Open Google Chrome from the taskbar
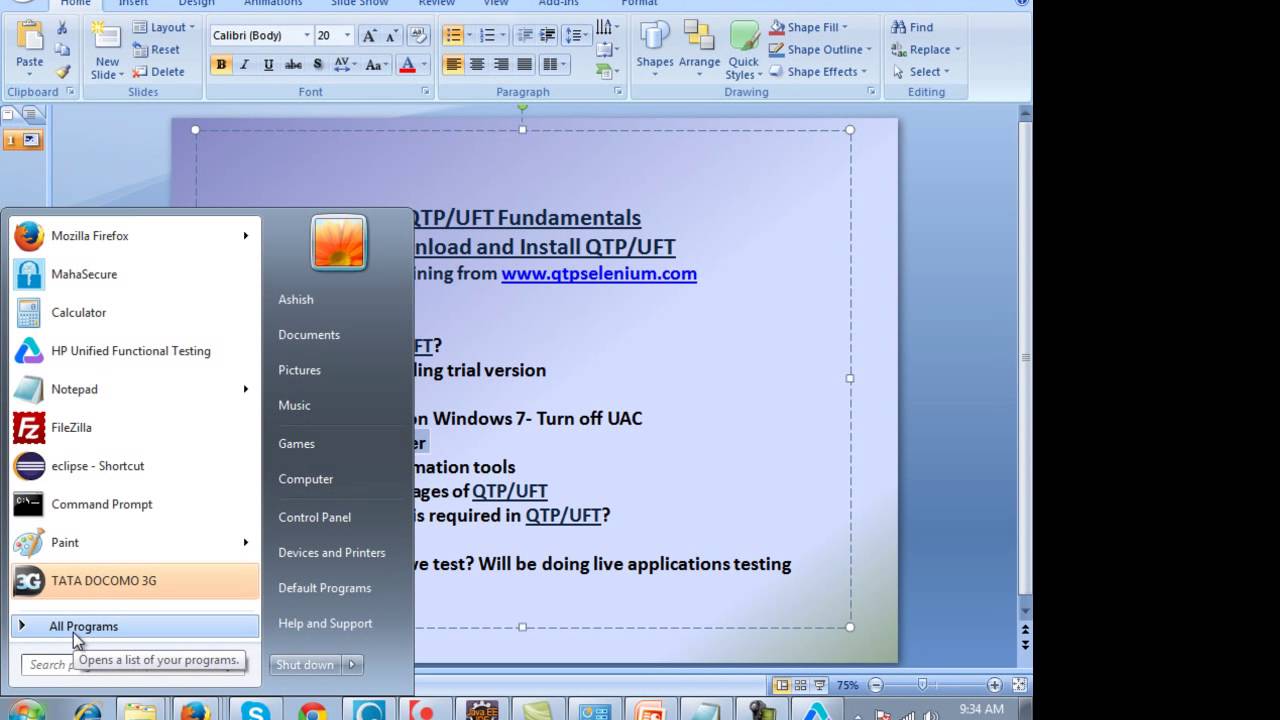The height and width of the screenshot is (720, 1280). pos(312,711)
